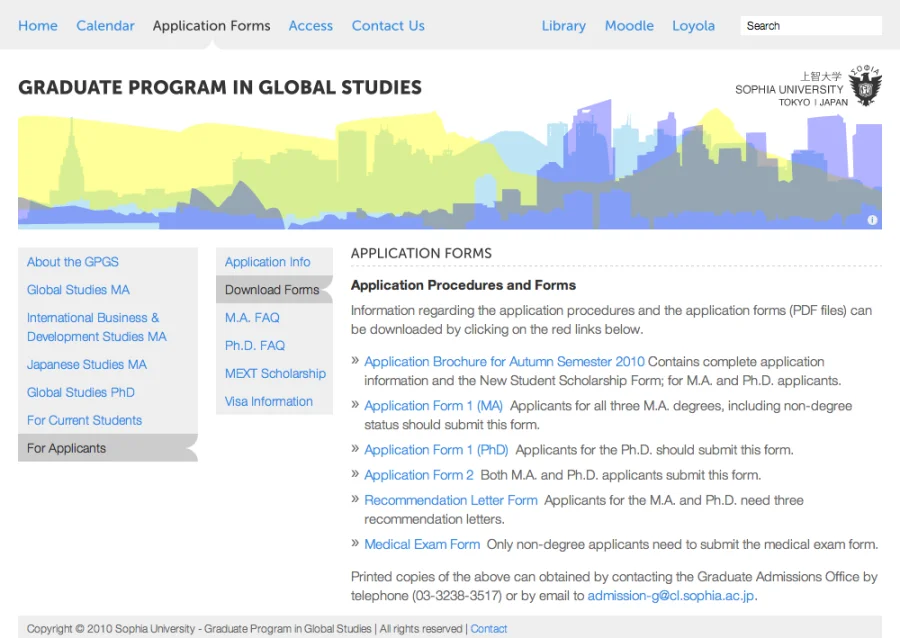
Task: Visit the Loyola link in the header
Action: tap(693, 26)
